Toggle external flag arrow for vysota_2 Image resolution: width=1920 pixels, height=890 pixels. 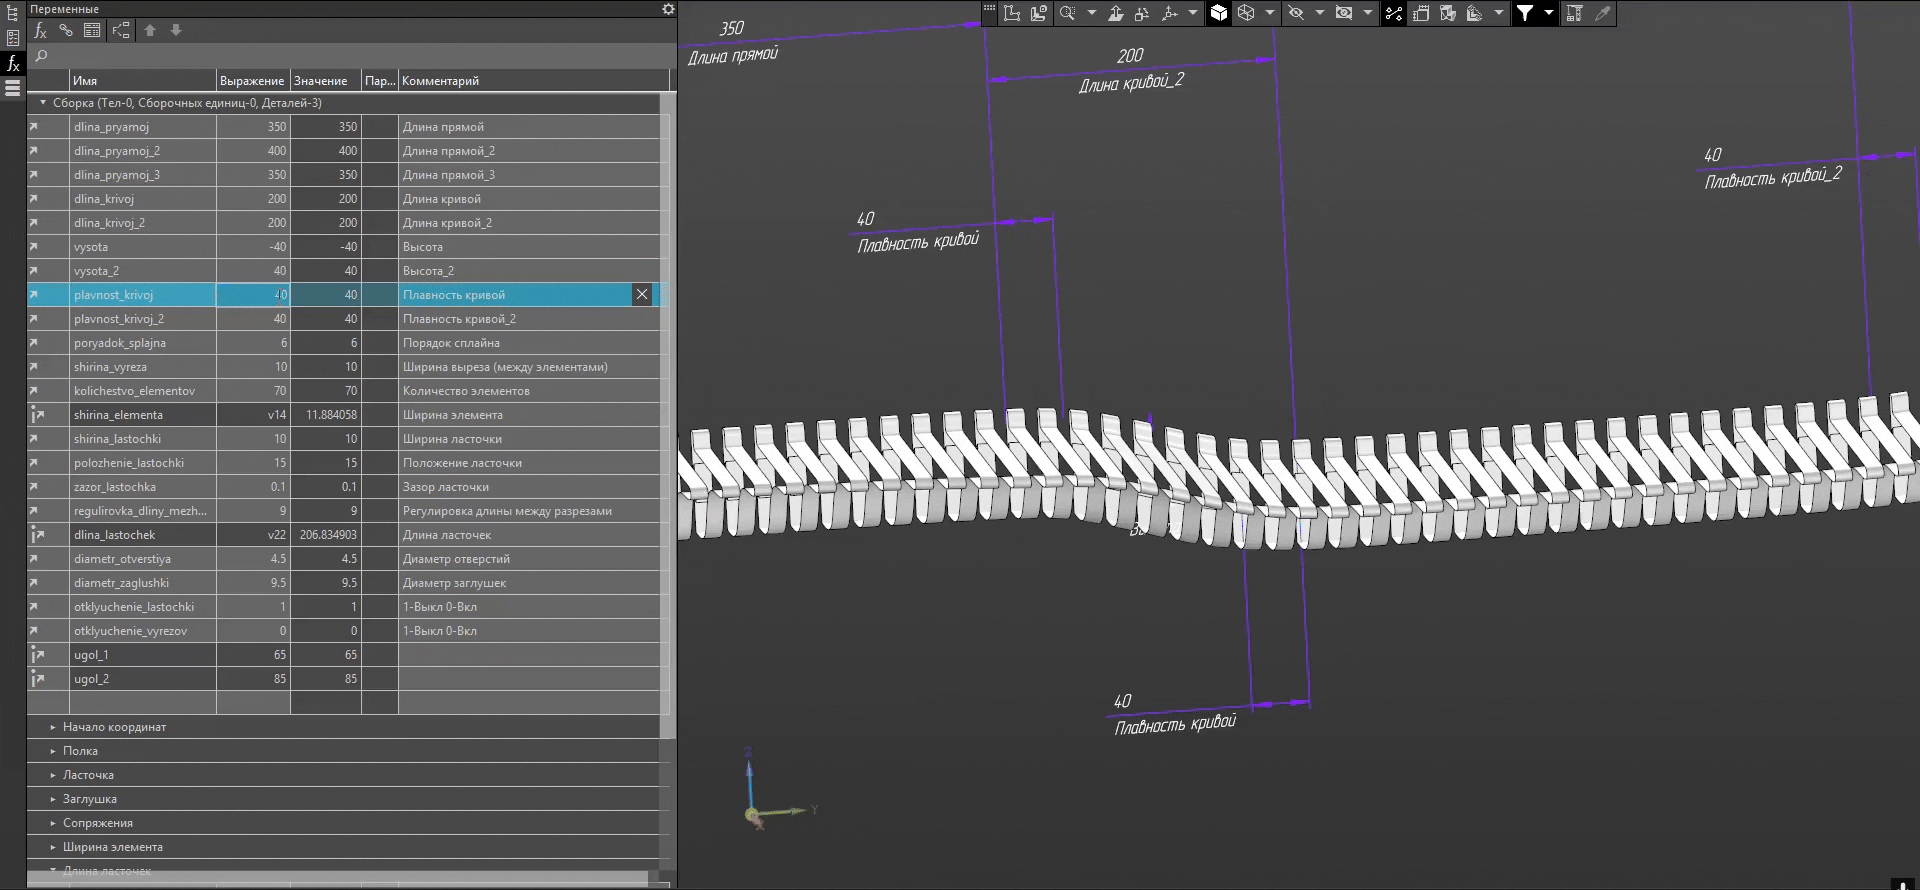coord(34,271)
